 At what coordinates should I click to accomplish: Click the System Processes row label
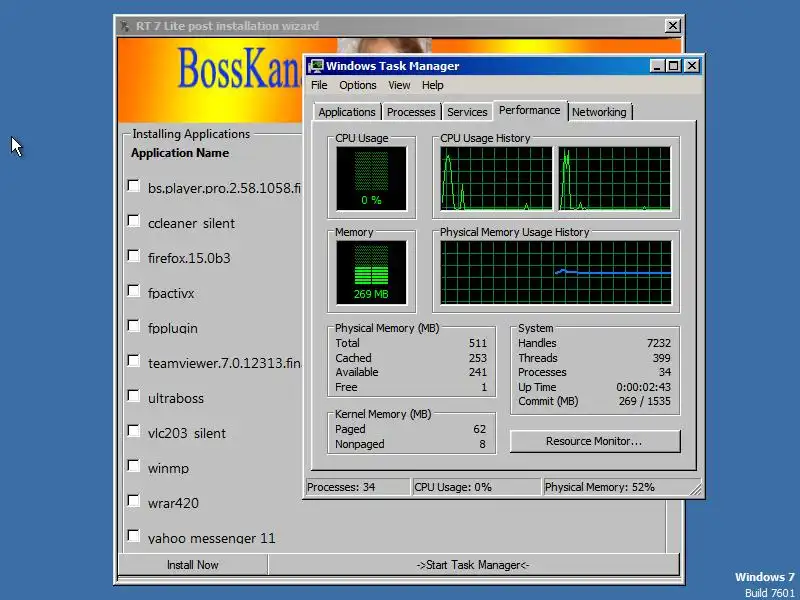click(x=542, y=372)
